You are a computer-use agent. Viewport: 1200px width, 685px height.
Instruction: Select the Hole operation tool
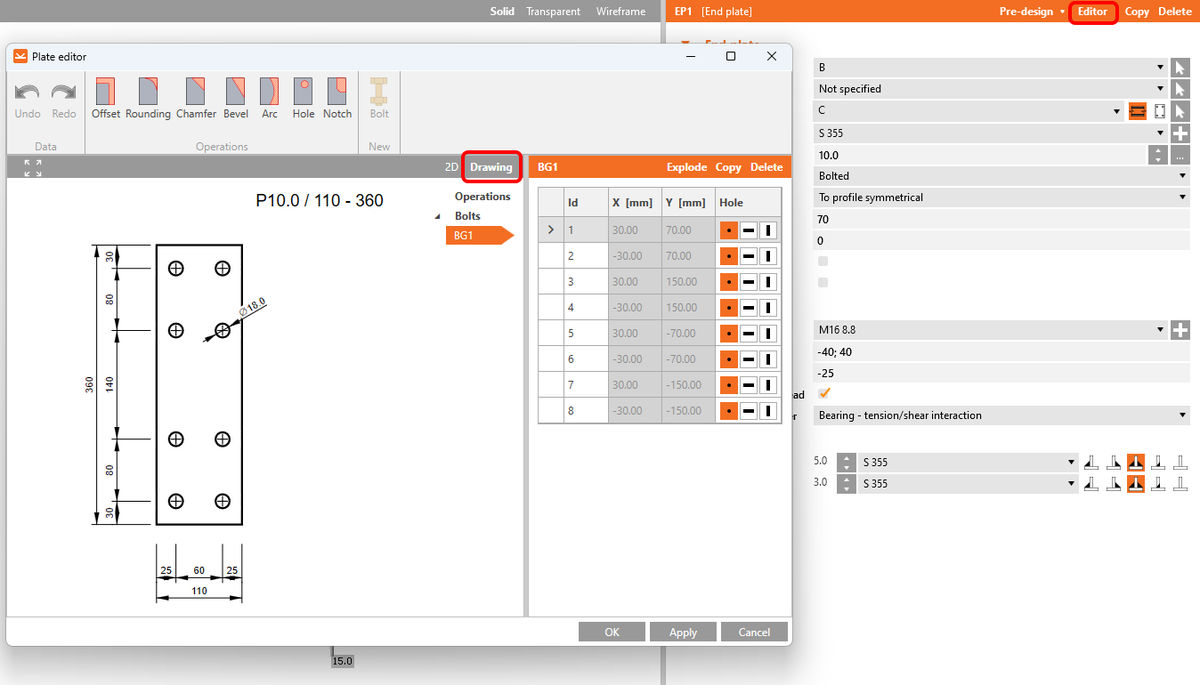point(303,98)
